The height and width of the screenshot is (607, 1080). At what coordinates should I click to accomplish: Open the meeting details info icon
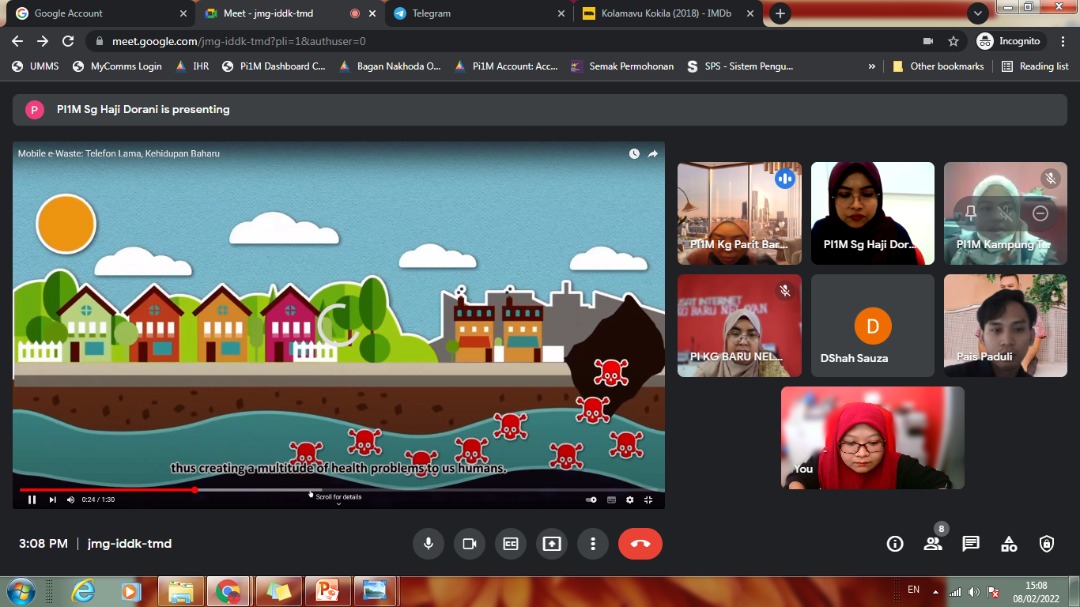895,544
